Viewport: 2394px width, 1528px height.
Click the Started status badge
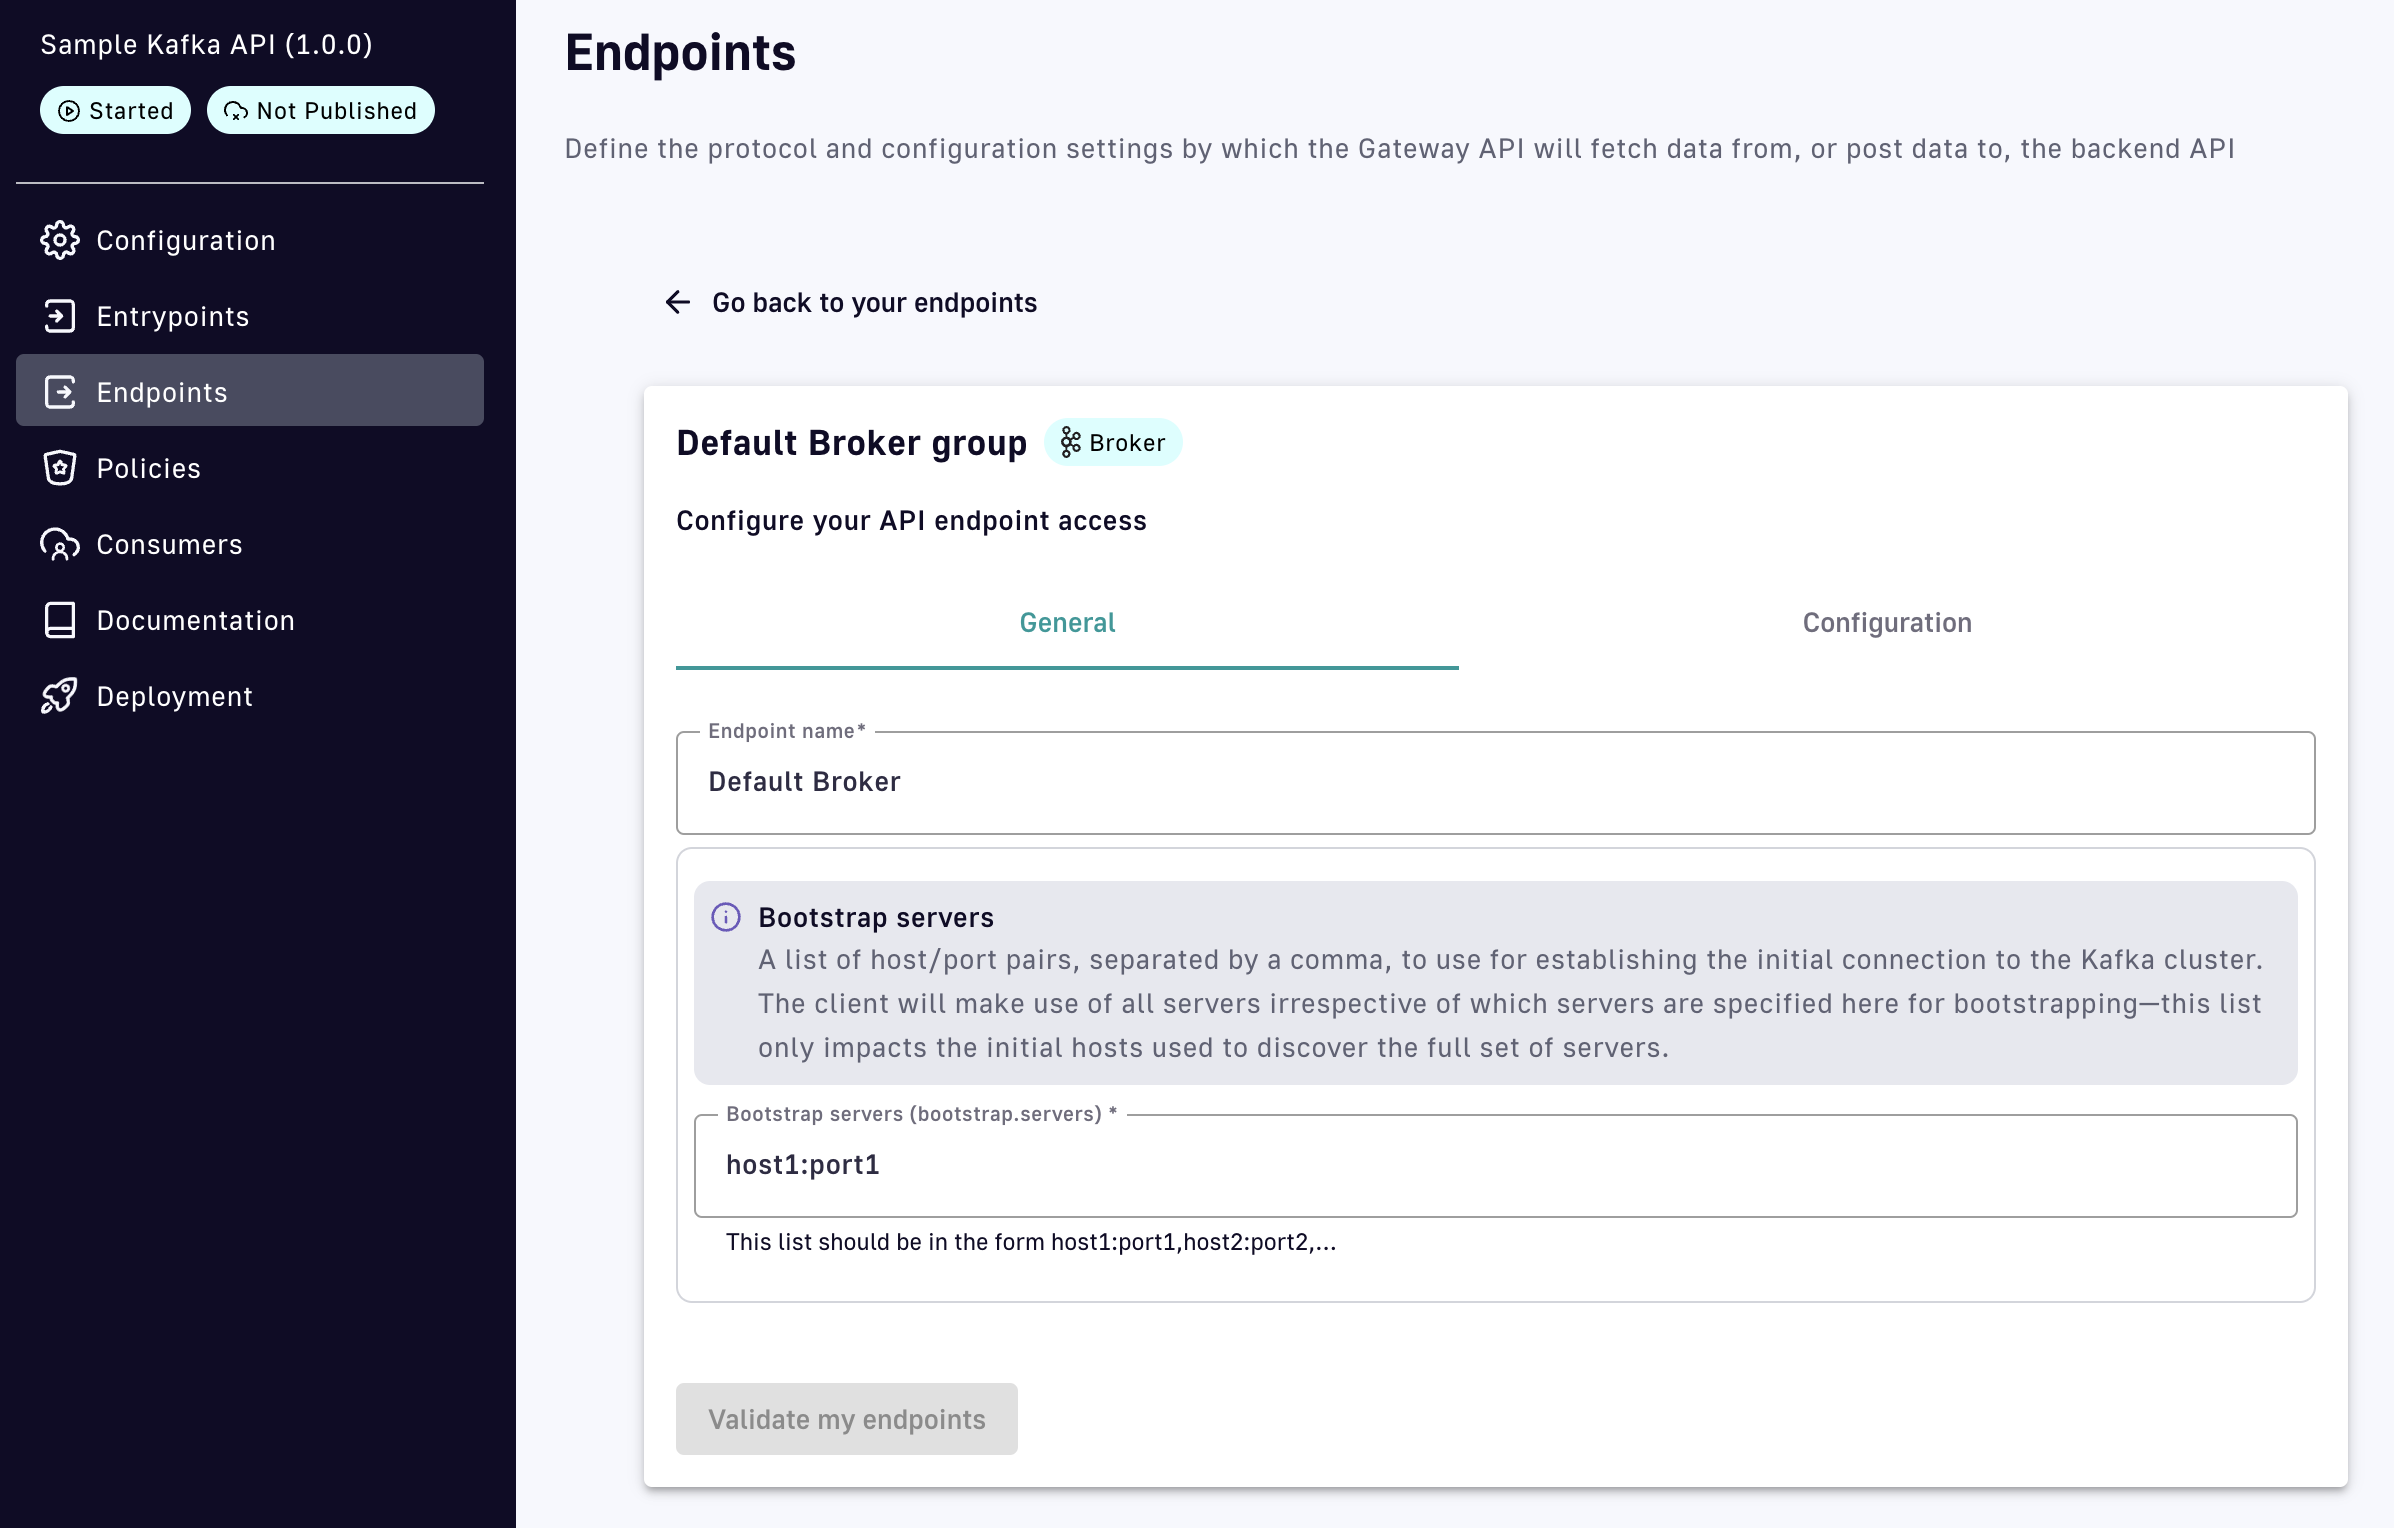click(x=115, y=110)
